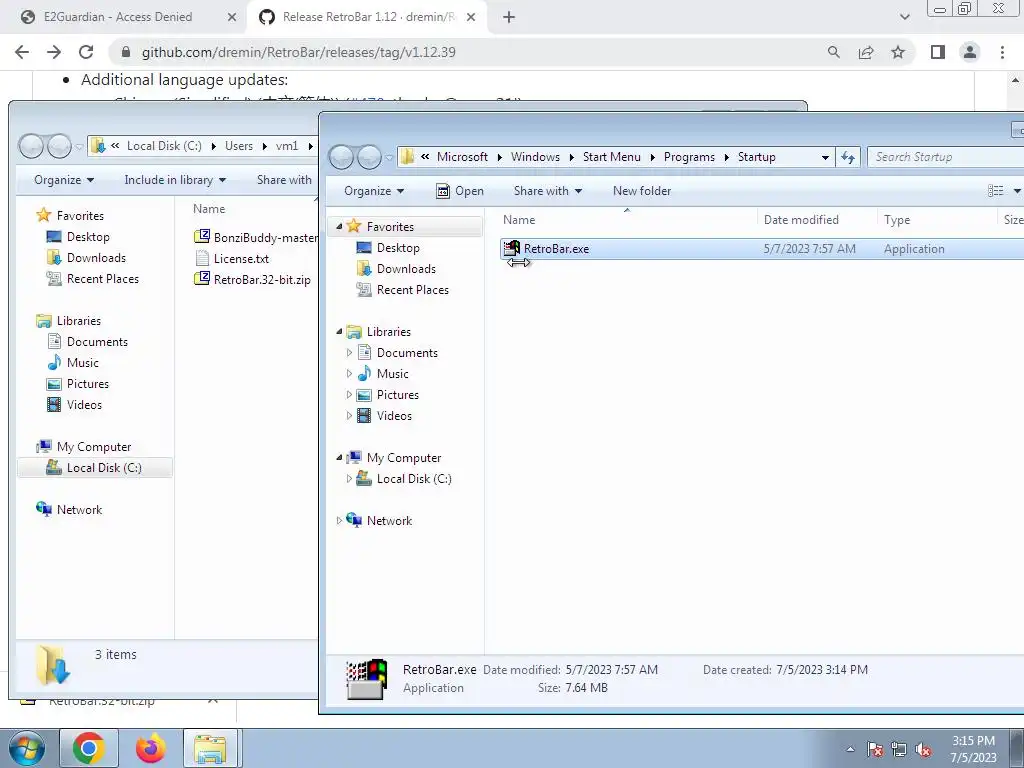Sort by Date modified column
The image size is (1024, 768).
point(801,220)
